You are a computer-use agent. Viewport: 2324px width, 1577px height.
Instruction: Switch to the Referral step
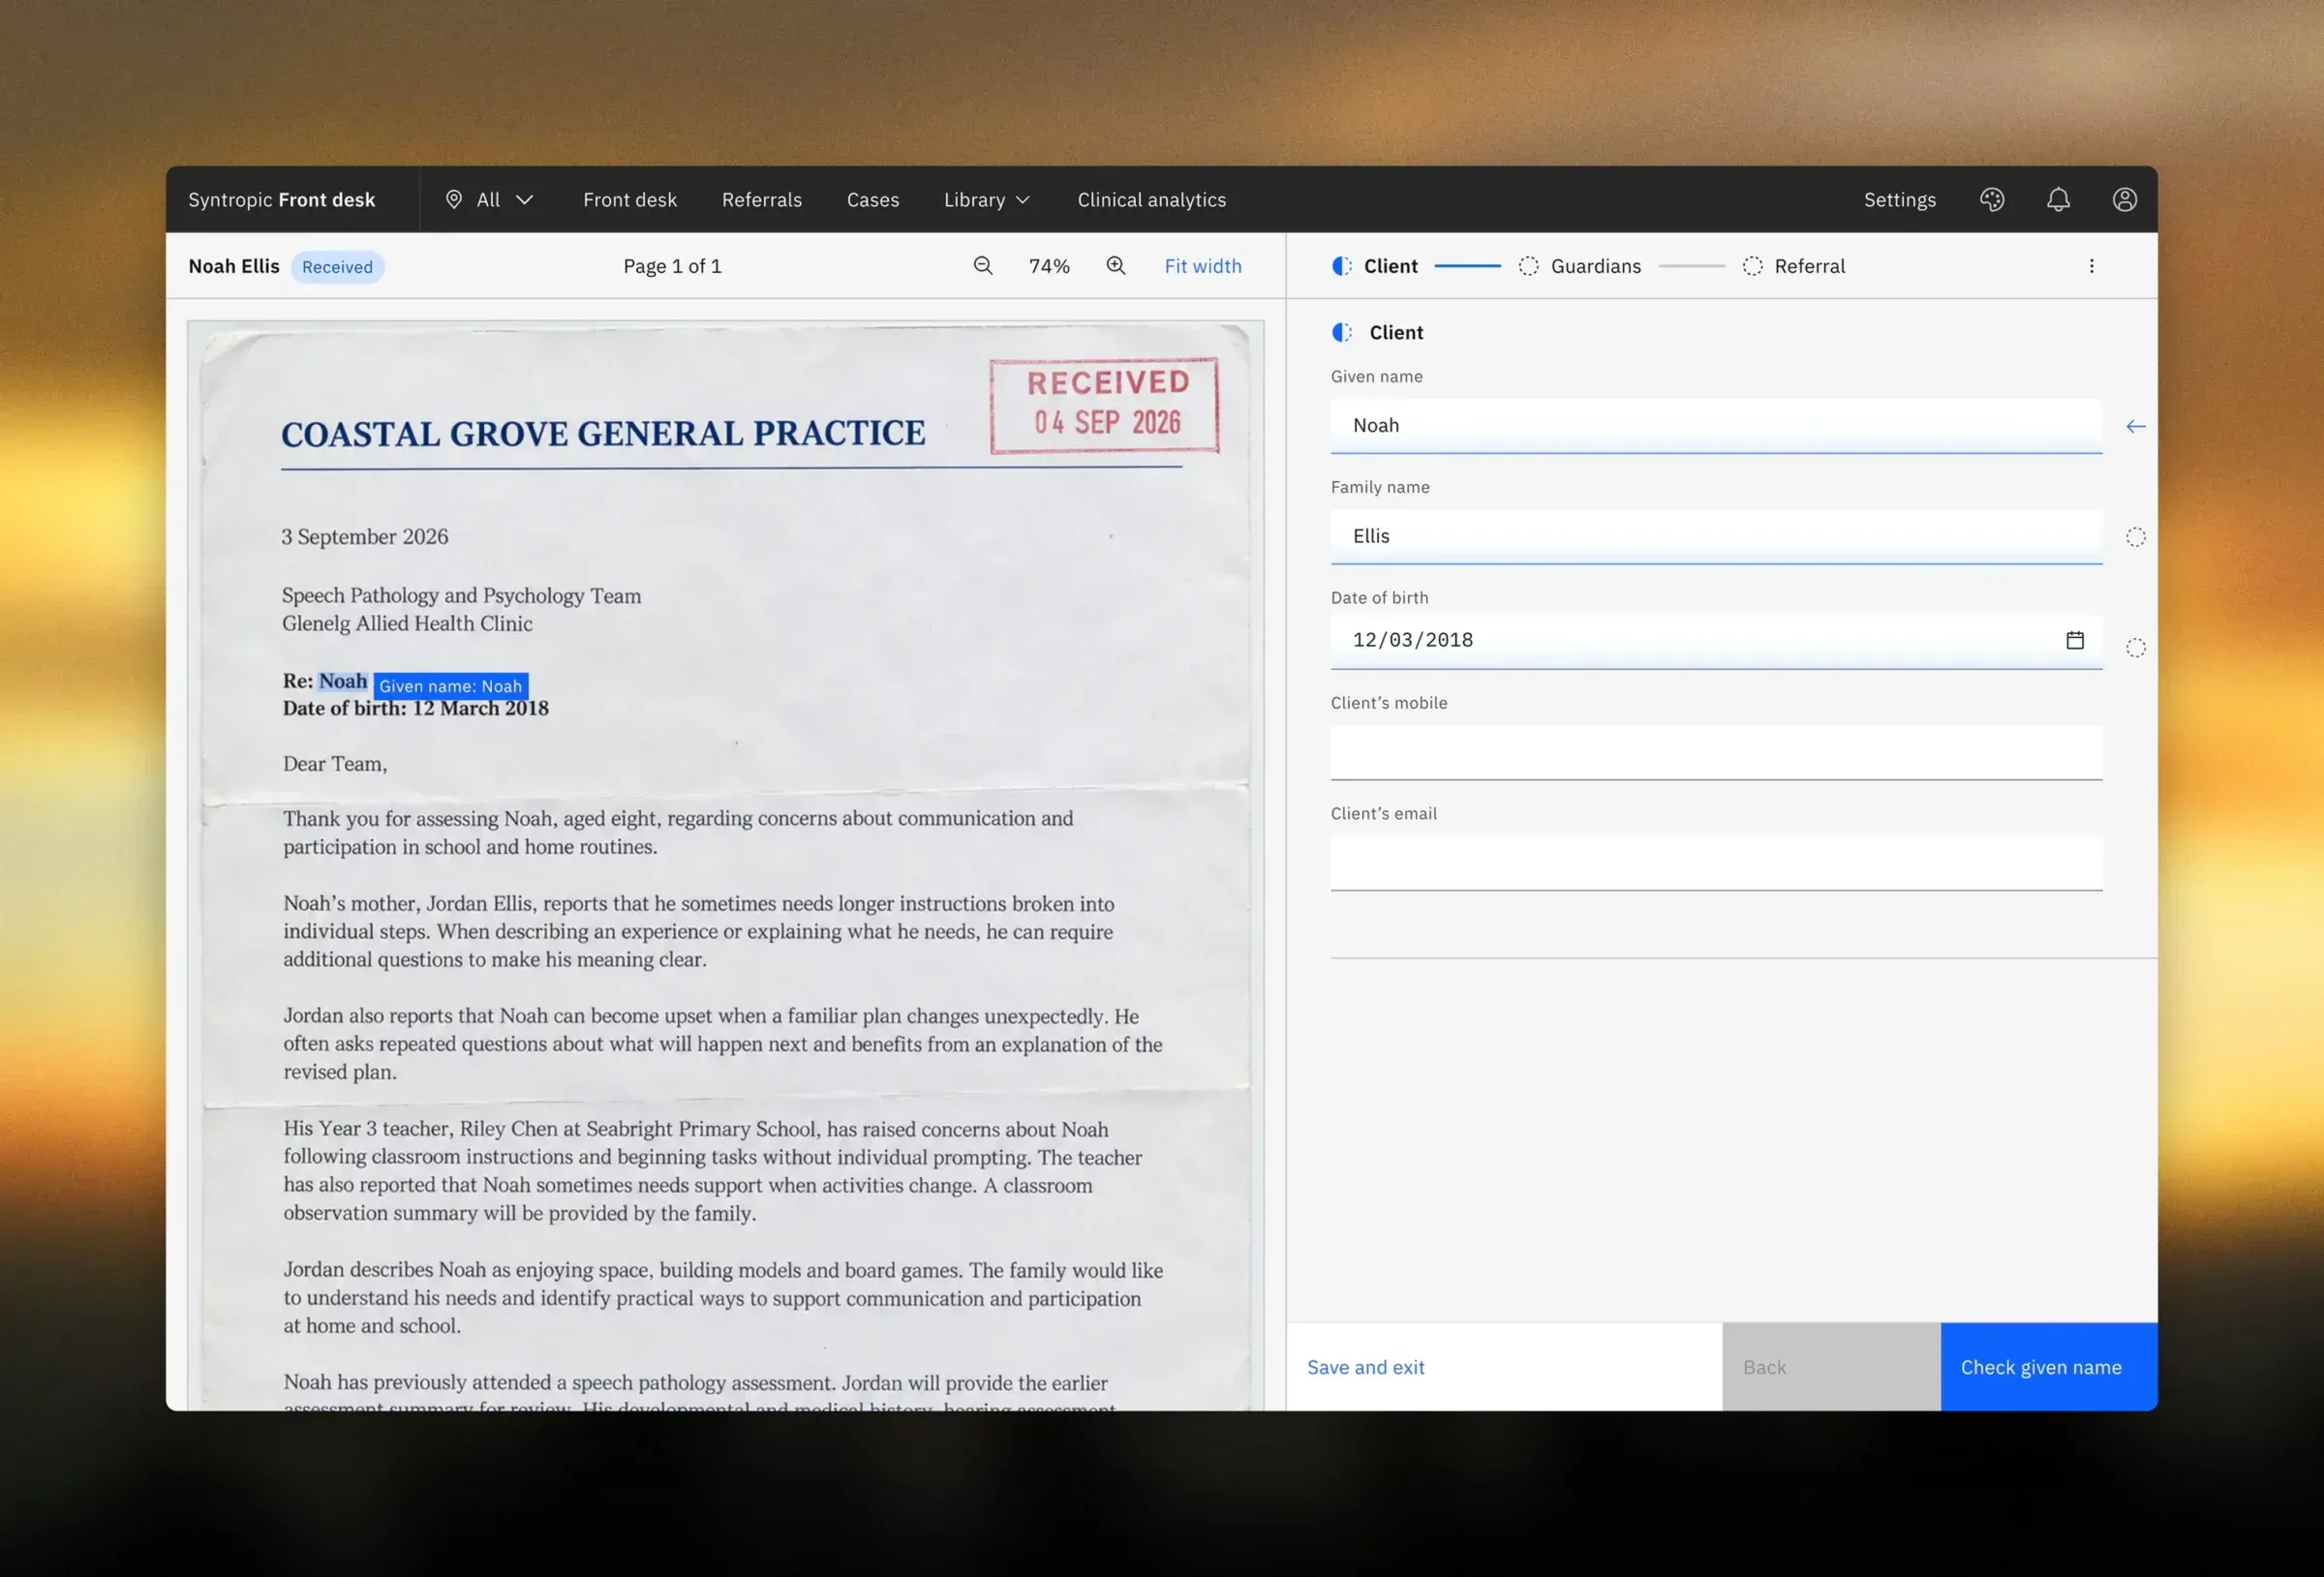point(1794,266)
